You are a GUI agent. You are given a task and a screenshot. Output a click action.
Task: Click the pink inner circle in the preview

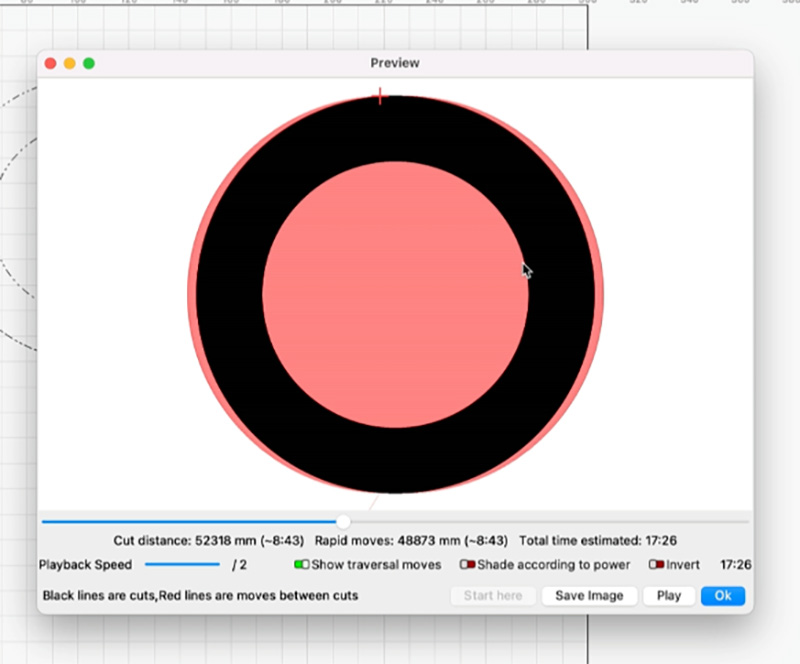click(395, 295)
